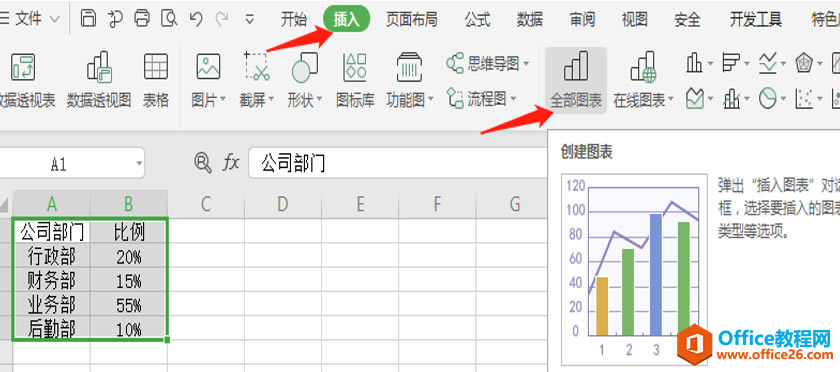840x372 pixels.
Task: Click the magnifier icon beside fx
Action: (203, 162)
